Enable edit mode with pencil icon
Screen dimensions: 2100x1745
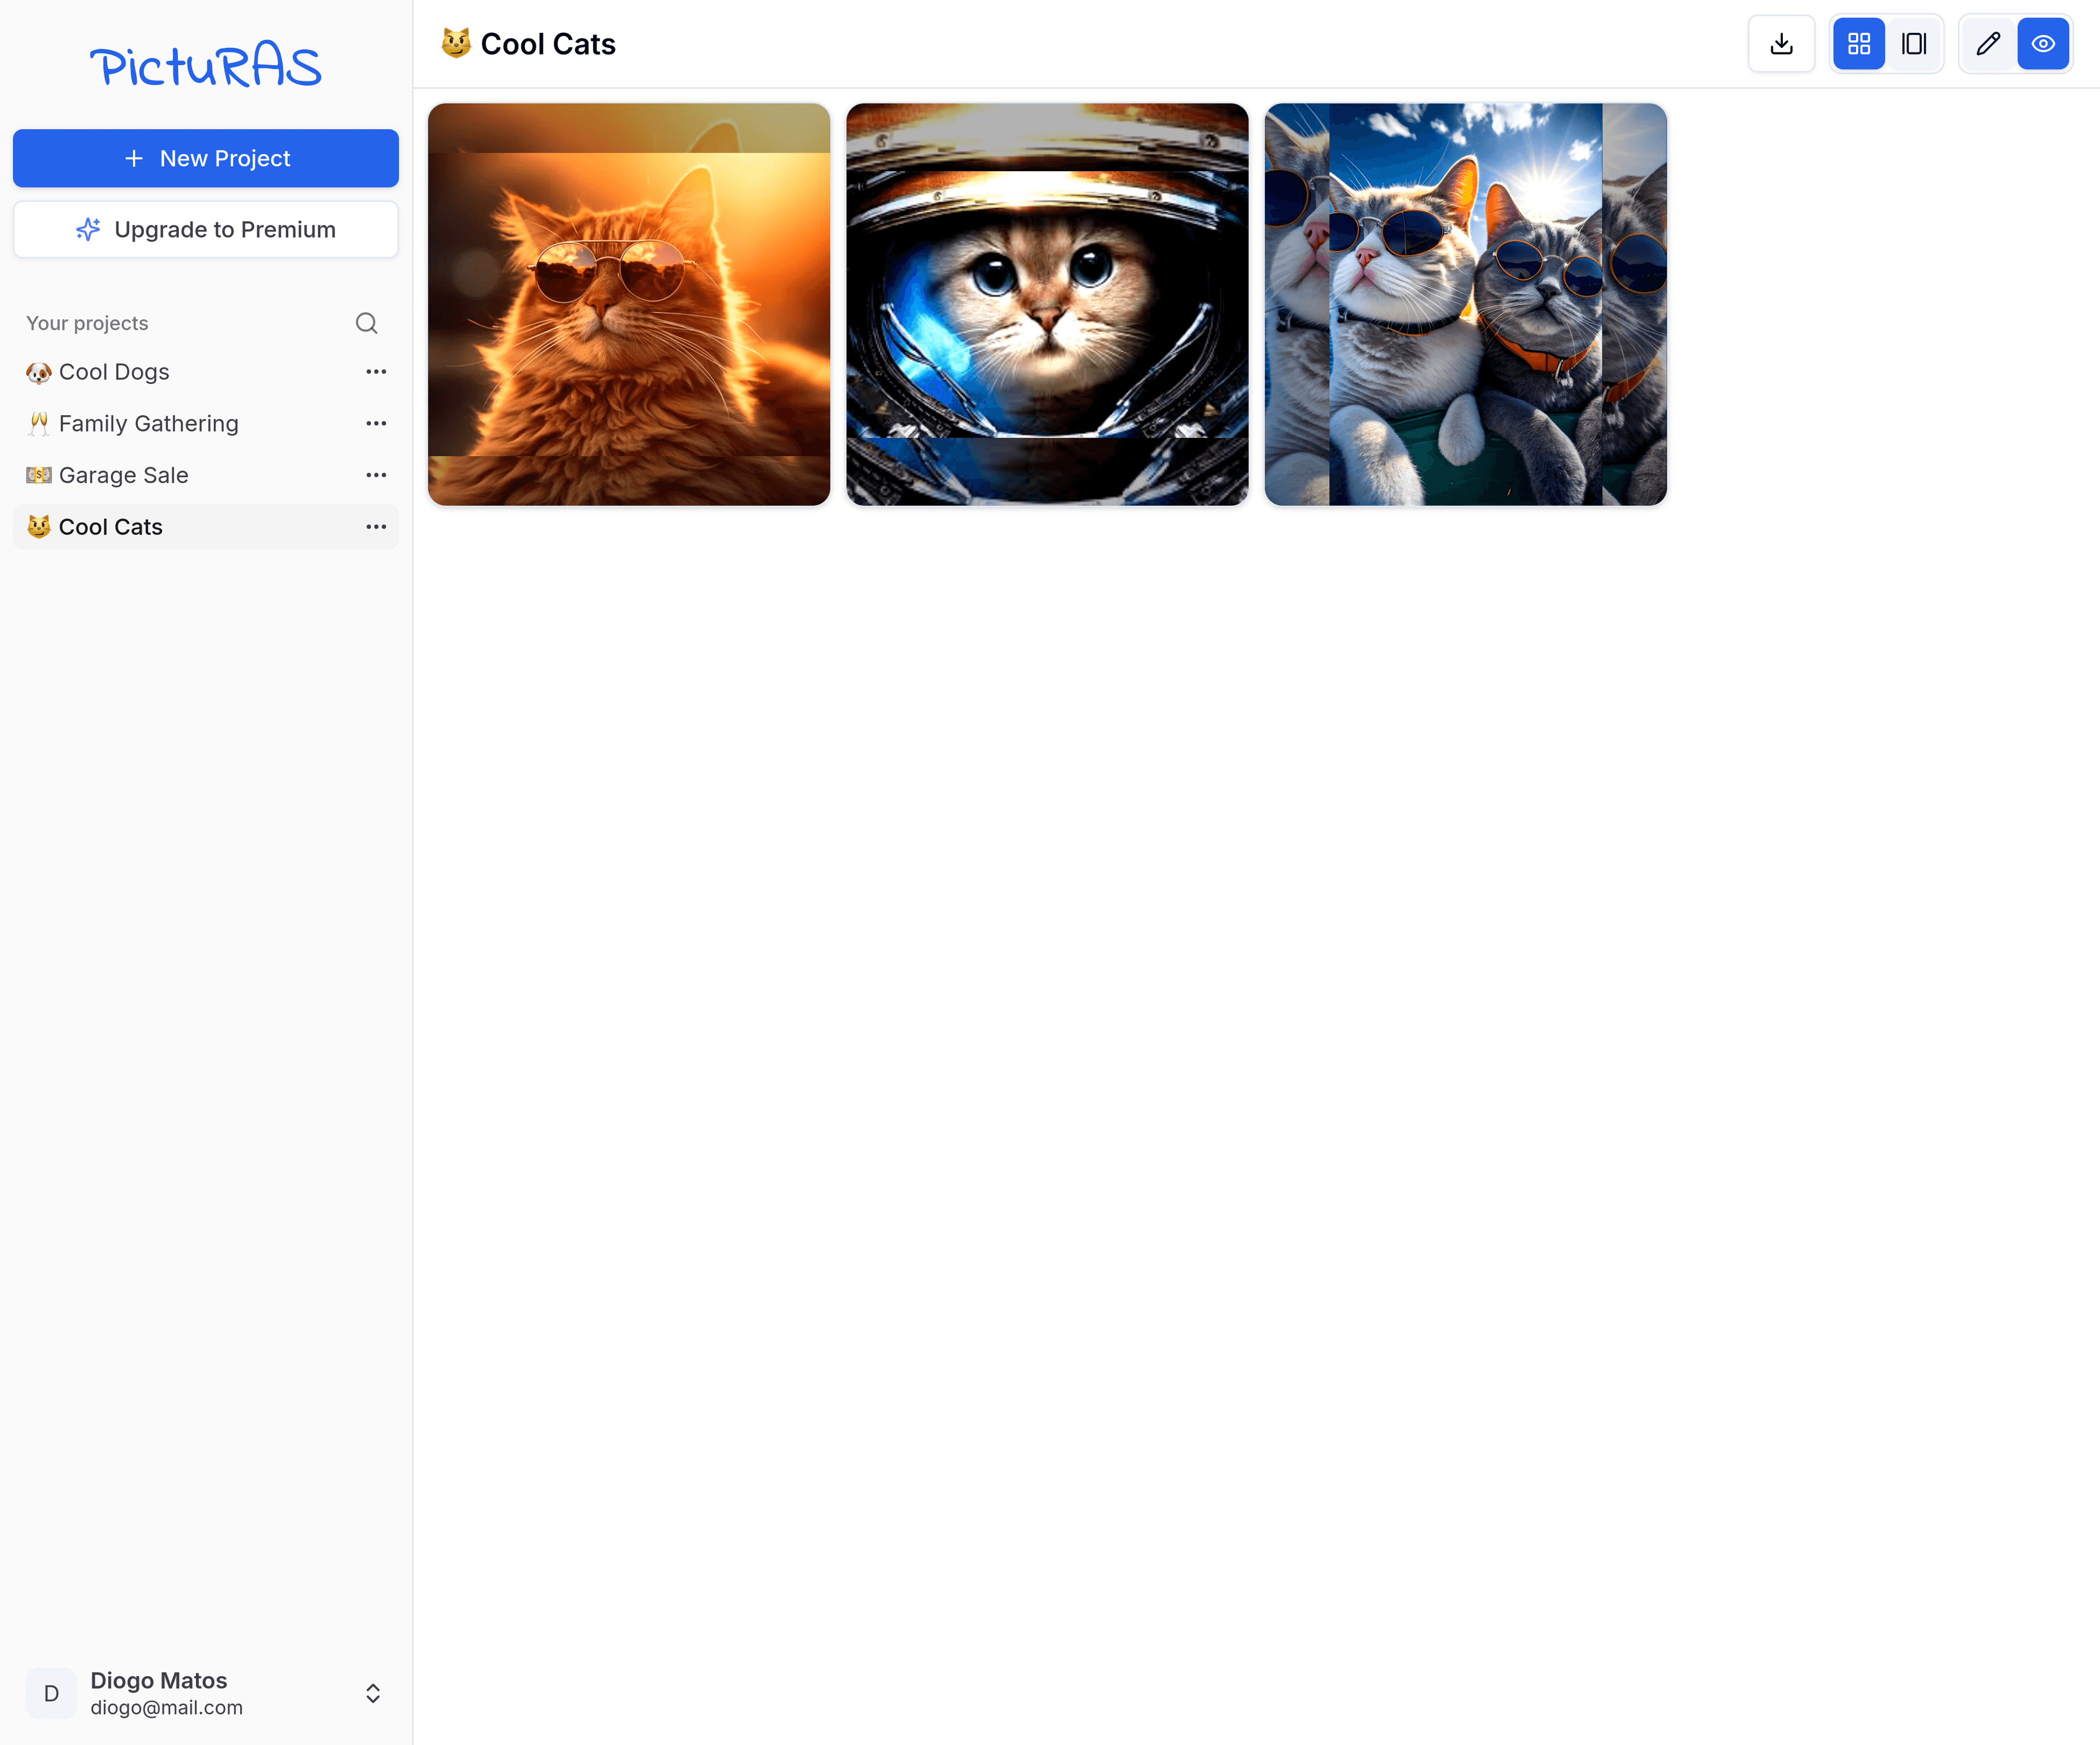point(1988,44)
